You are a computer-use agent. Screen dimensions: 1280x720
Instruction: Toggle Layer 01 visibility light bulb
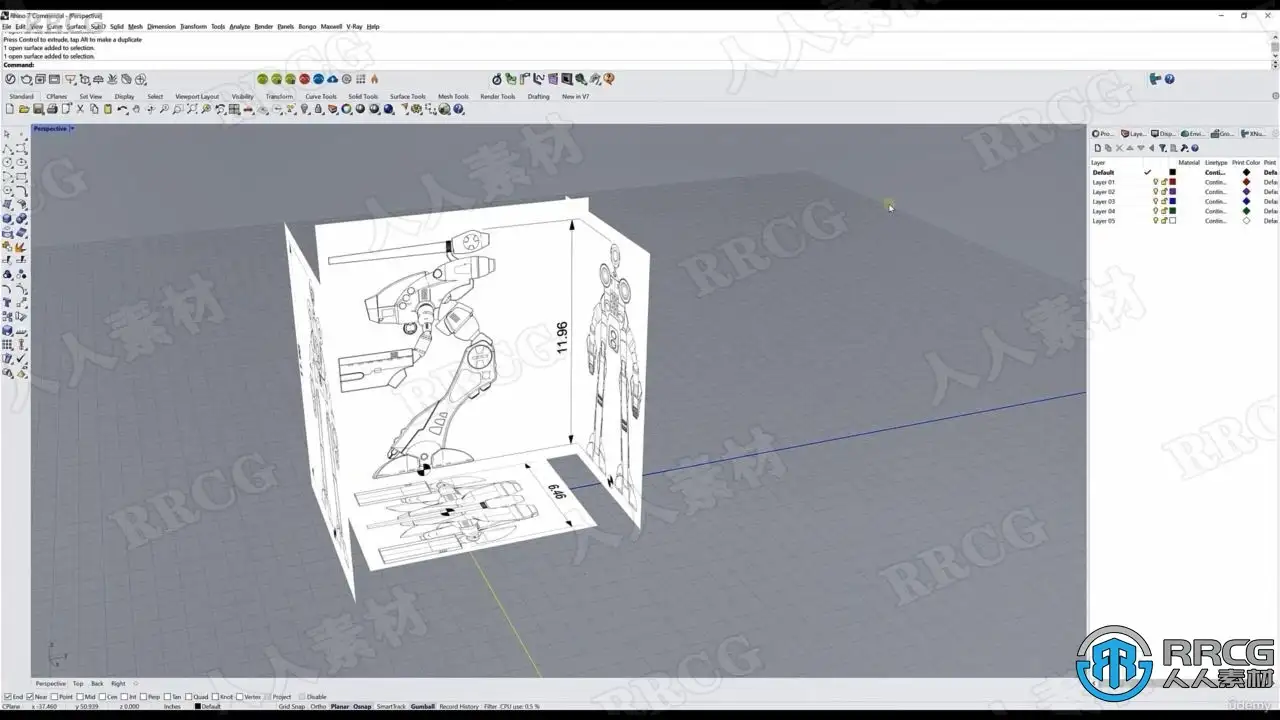pos(1155,182)
